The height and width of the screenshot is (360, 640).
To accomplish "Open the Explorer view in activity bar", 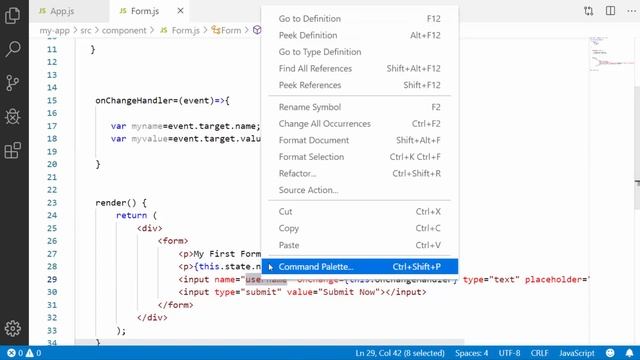I will 13,16.
